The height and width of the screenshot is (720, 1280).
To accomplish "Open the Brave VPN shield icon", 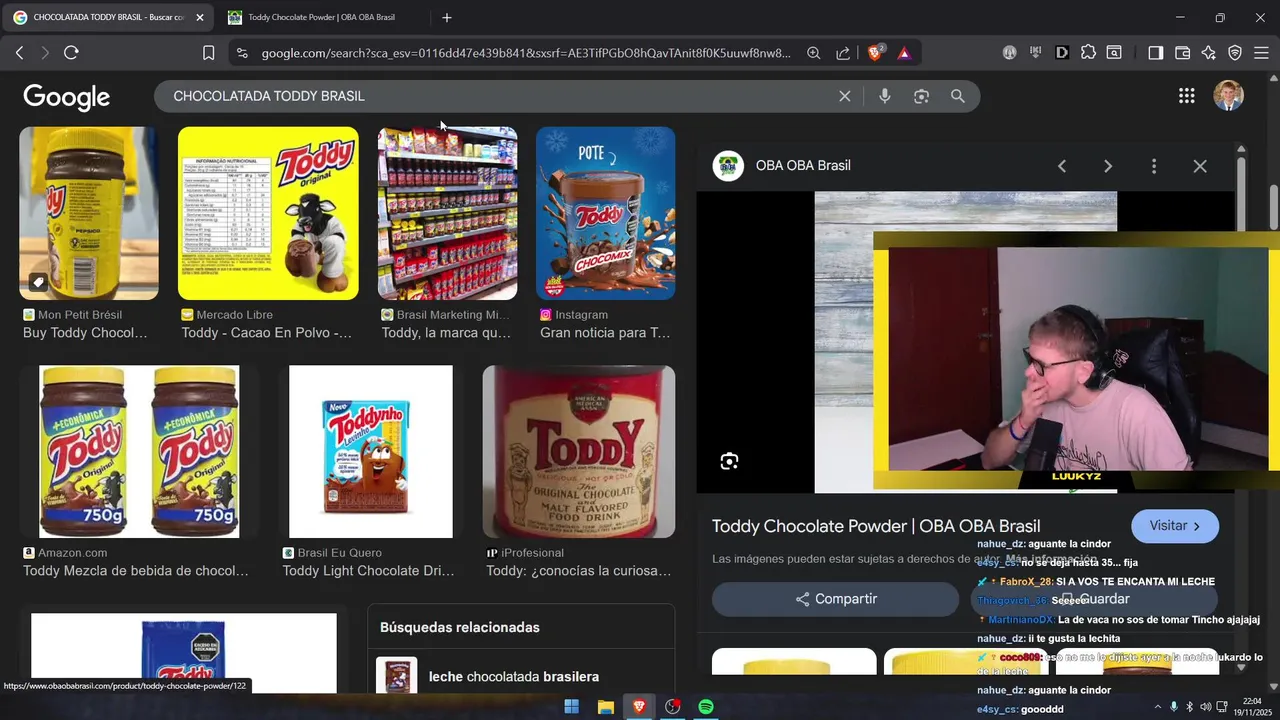I will (x=1235, y=53).
